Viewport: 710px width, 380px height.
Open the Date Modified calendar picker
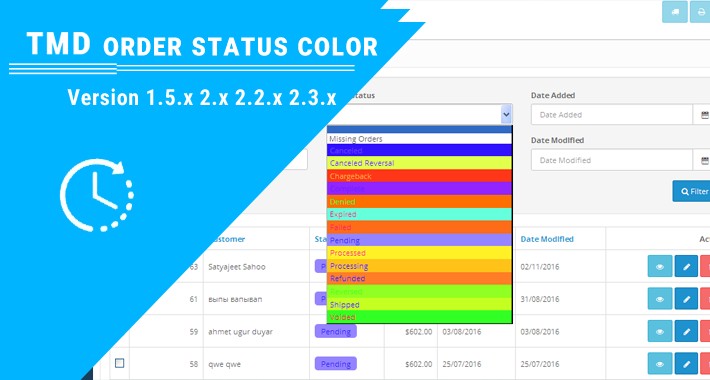pyautogui.click(x=703, y=160)
